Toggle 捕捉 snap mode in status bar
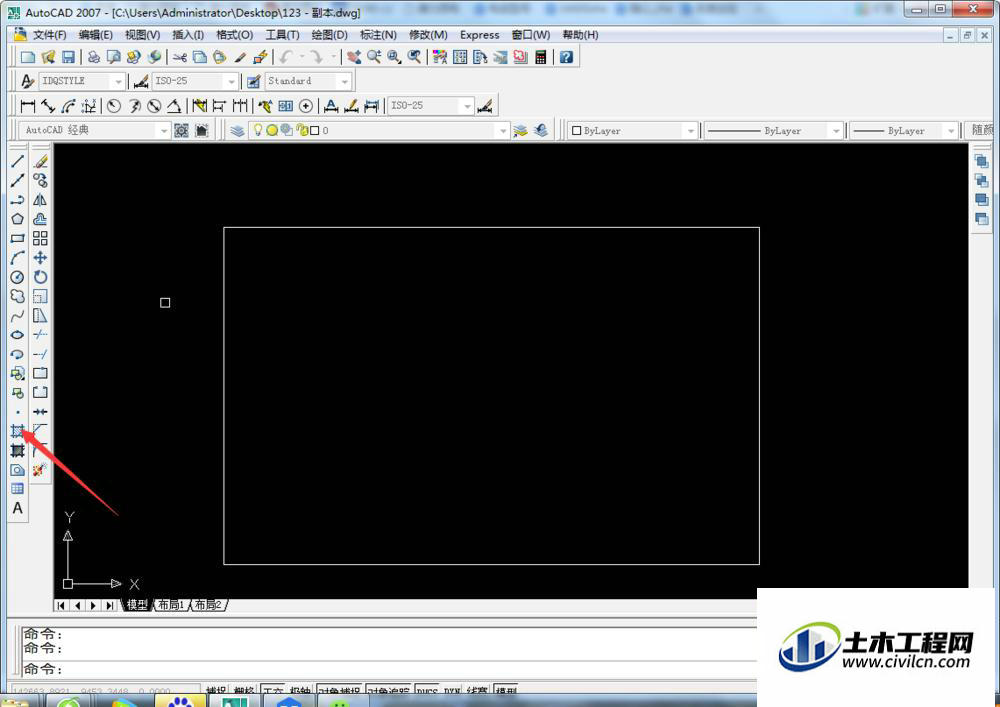Screen dimensions: 1000x707 [216, 691]
